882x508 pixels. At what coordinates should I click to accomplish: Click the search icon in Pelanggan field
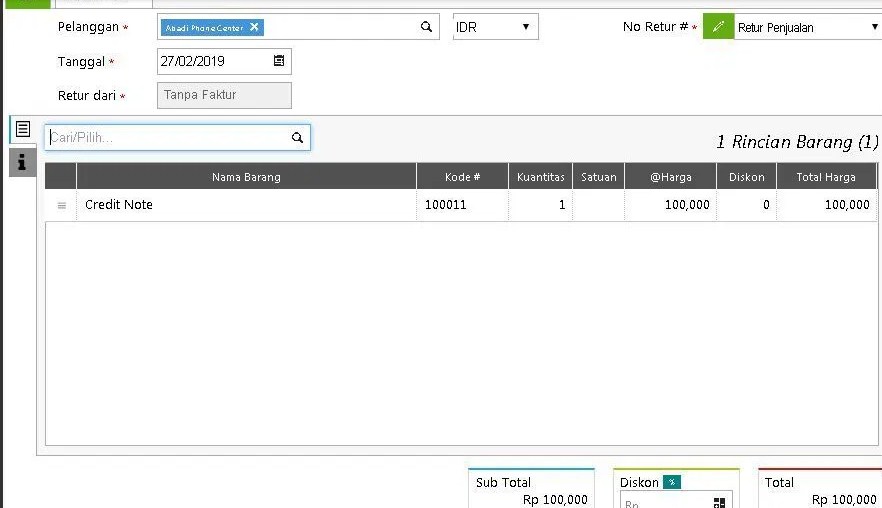426,27
